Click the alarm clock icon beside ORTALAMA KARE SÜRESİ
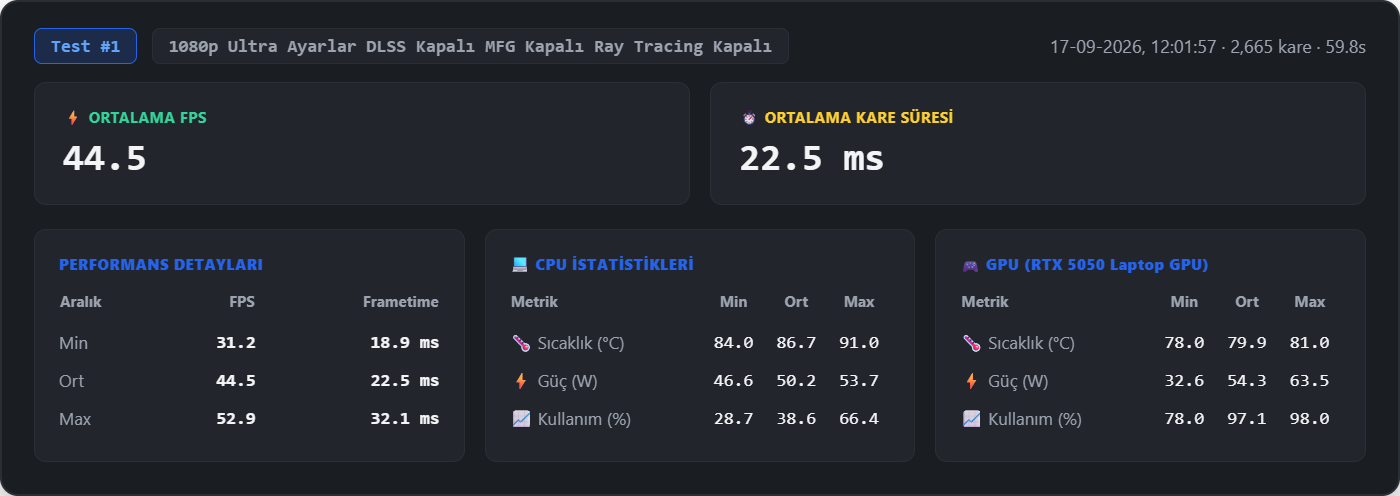 click(749, 118)
